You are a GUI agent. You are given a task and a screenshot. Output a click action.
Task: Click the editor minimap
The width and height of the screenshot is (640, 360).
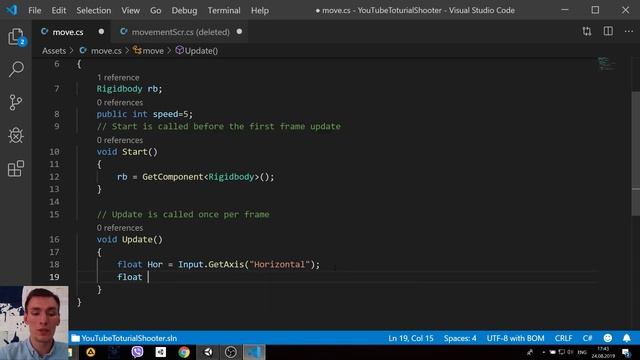click(x=607, y=64)
